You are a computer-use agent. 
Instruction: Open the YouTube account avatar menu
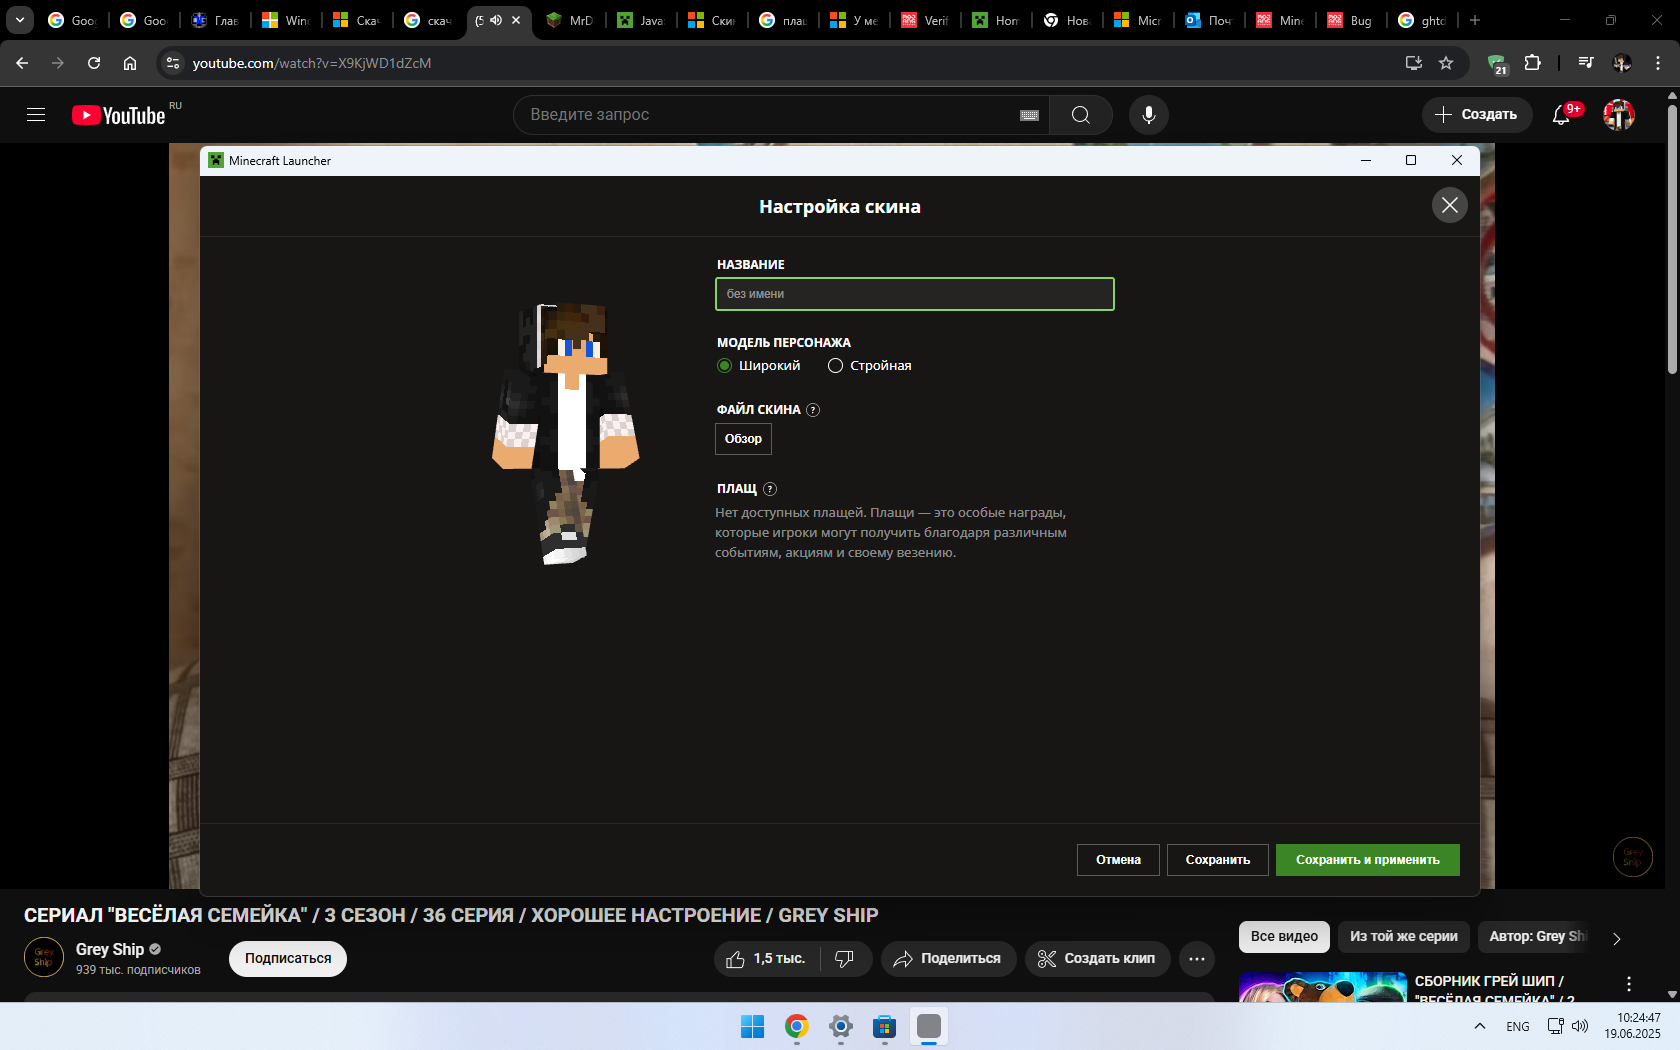click(1619, 115)
